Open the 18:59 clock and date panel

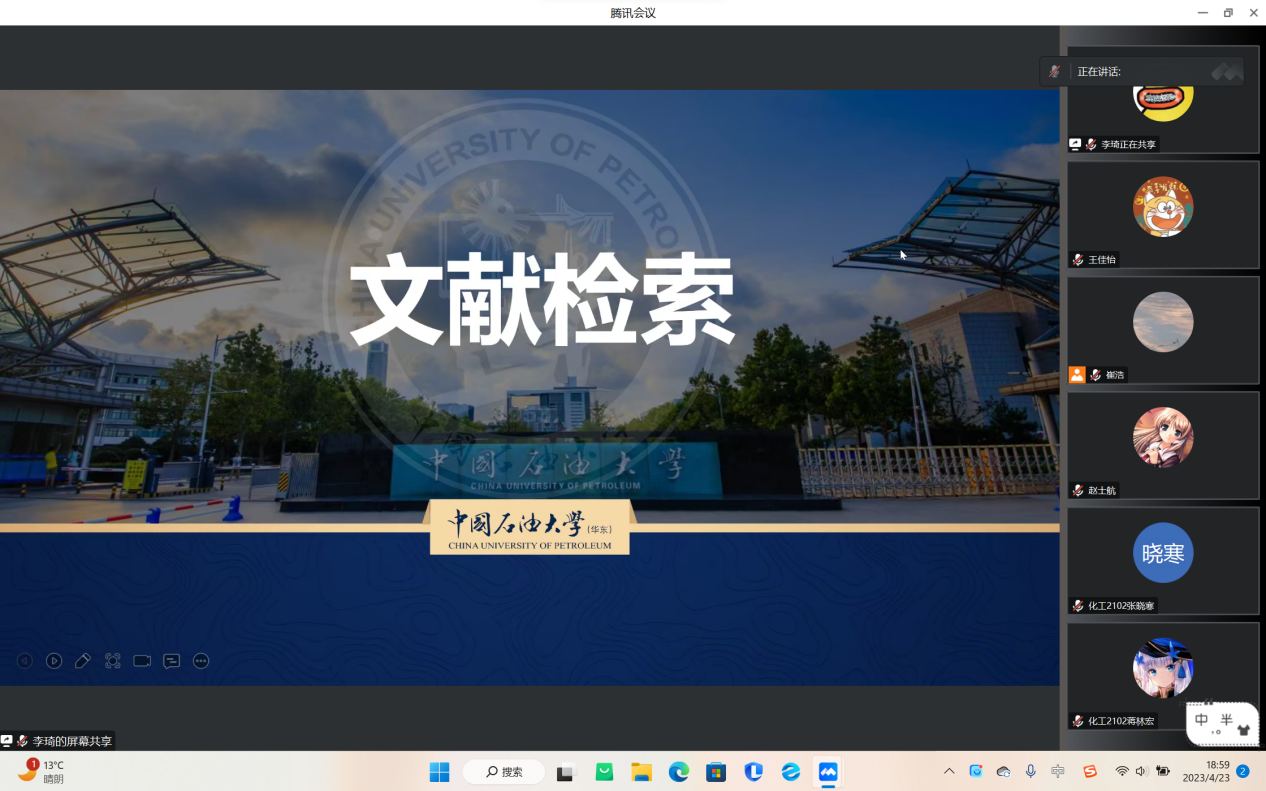(1205, 771)
